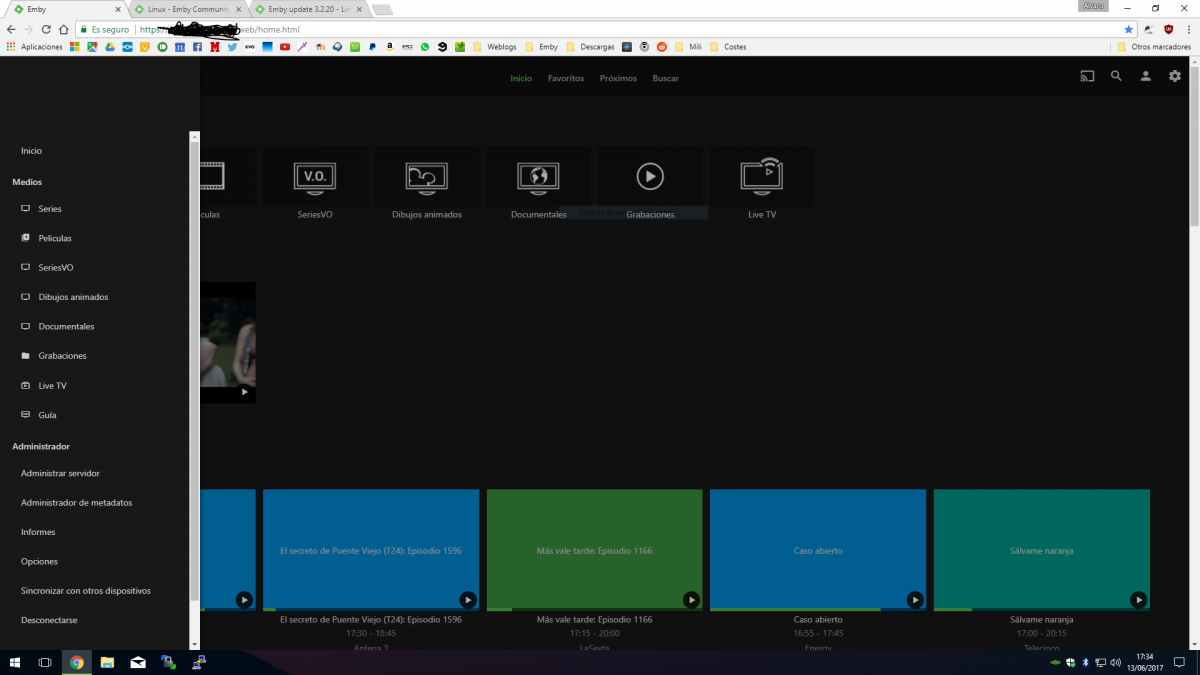This screenshot has width=1200, height=675.
Task: Open the settings gear icon
Action: pos(1175,76)
